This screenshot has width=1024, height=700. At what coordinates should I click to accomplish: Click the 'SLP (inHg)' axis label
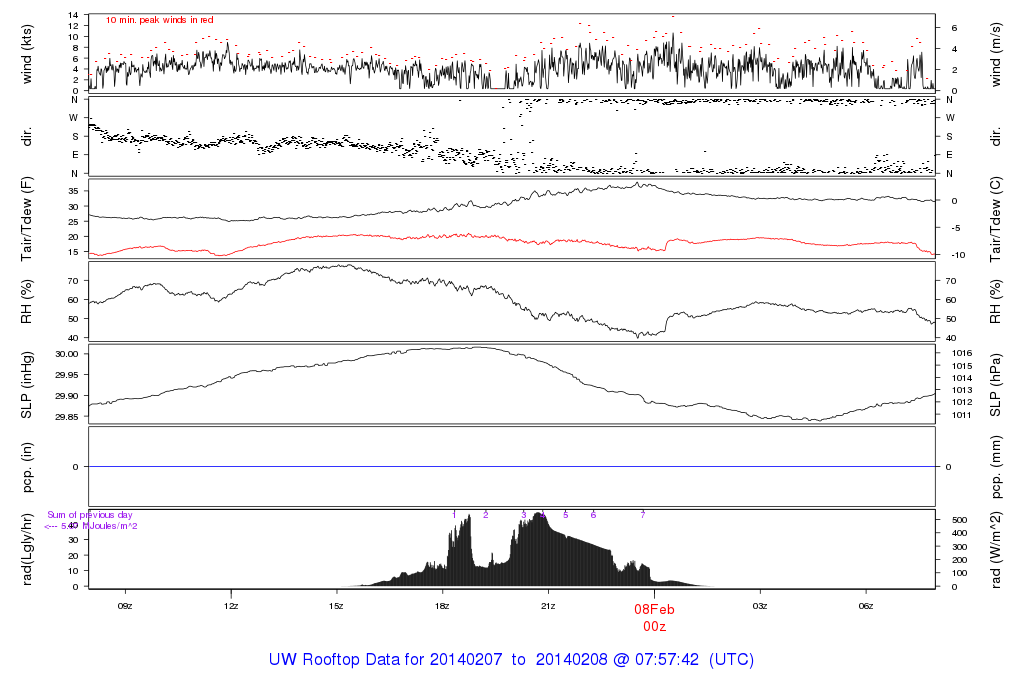[27, 385]
